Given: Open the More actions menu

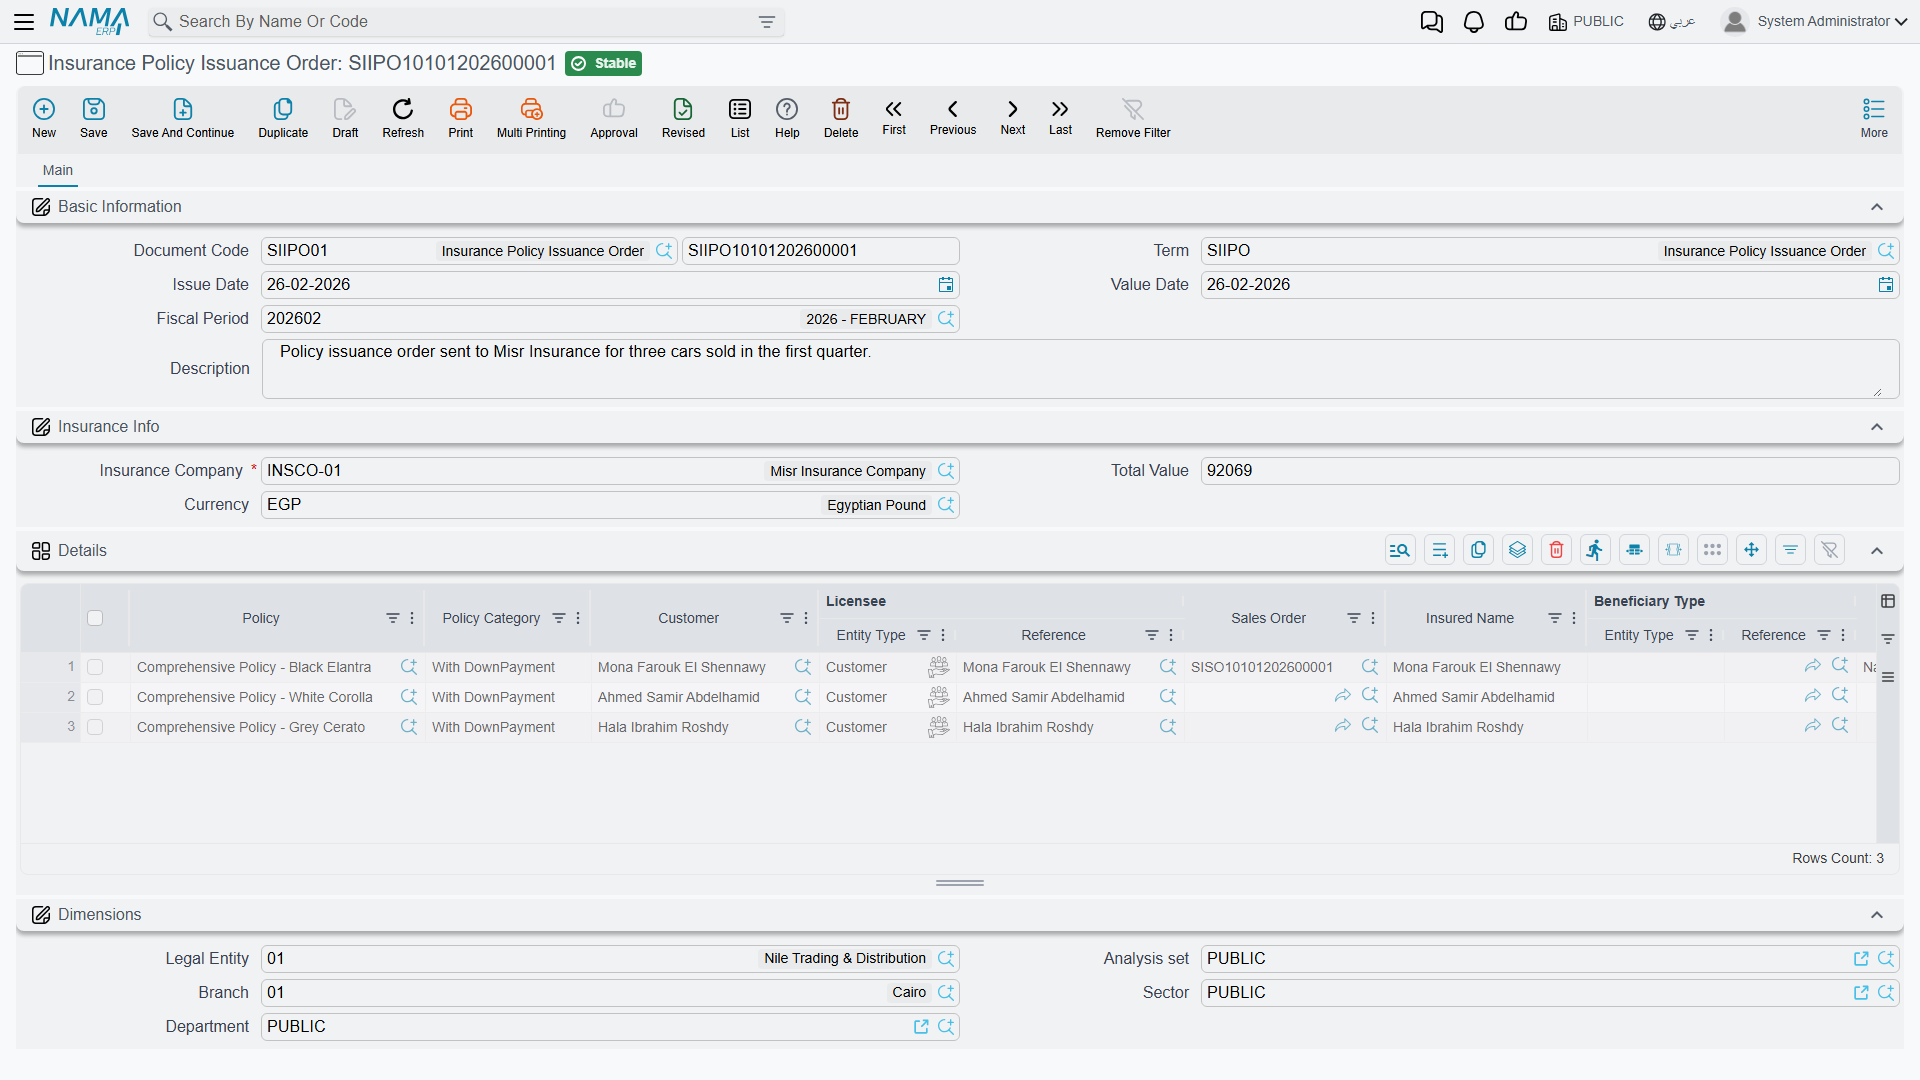Looking at the screenshot, I should pos(1874,117).
